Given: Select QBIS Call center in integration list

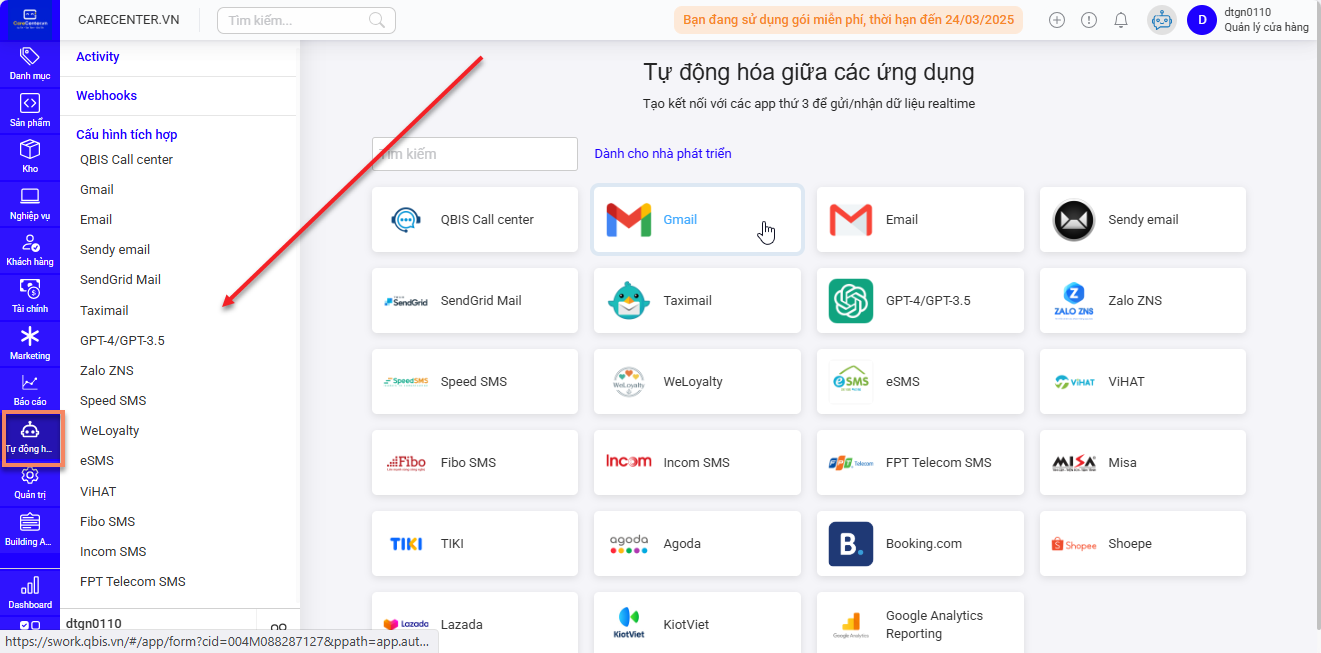Looking at the screenshot, I should [x=127, y=160].
